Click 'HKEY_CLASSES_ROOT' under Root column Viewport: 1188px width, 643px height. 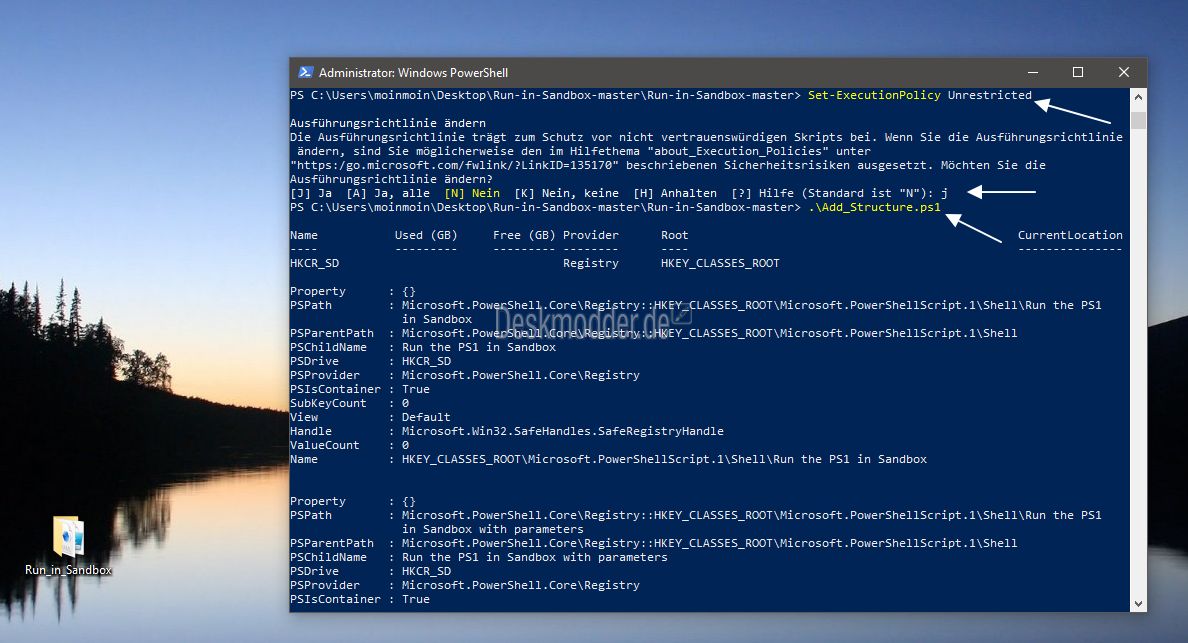tap(720, 264)
